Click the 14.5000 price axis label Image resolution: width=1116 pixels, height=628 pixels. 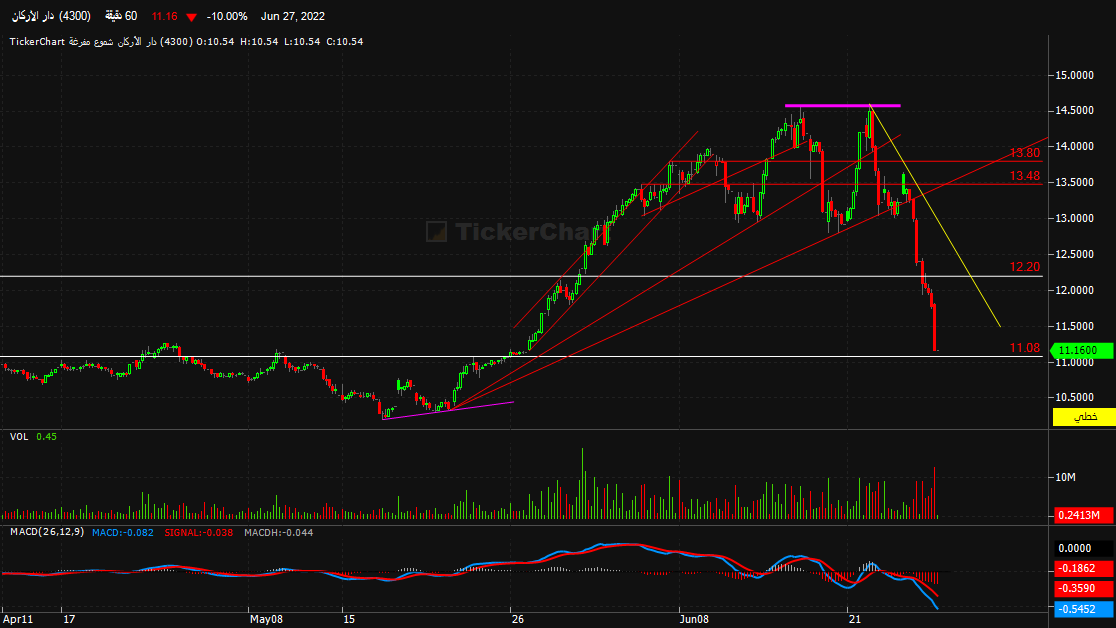pyautogui.click(x=1075, y=110)
